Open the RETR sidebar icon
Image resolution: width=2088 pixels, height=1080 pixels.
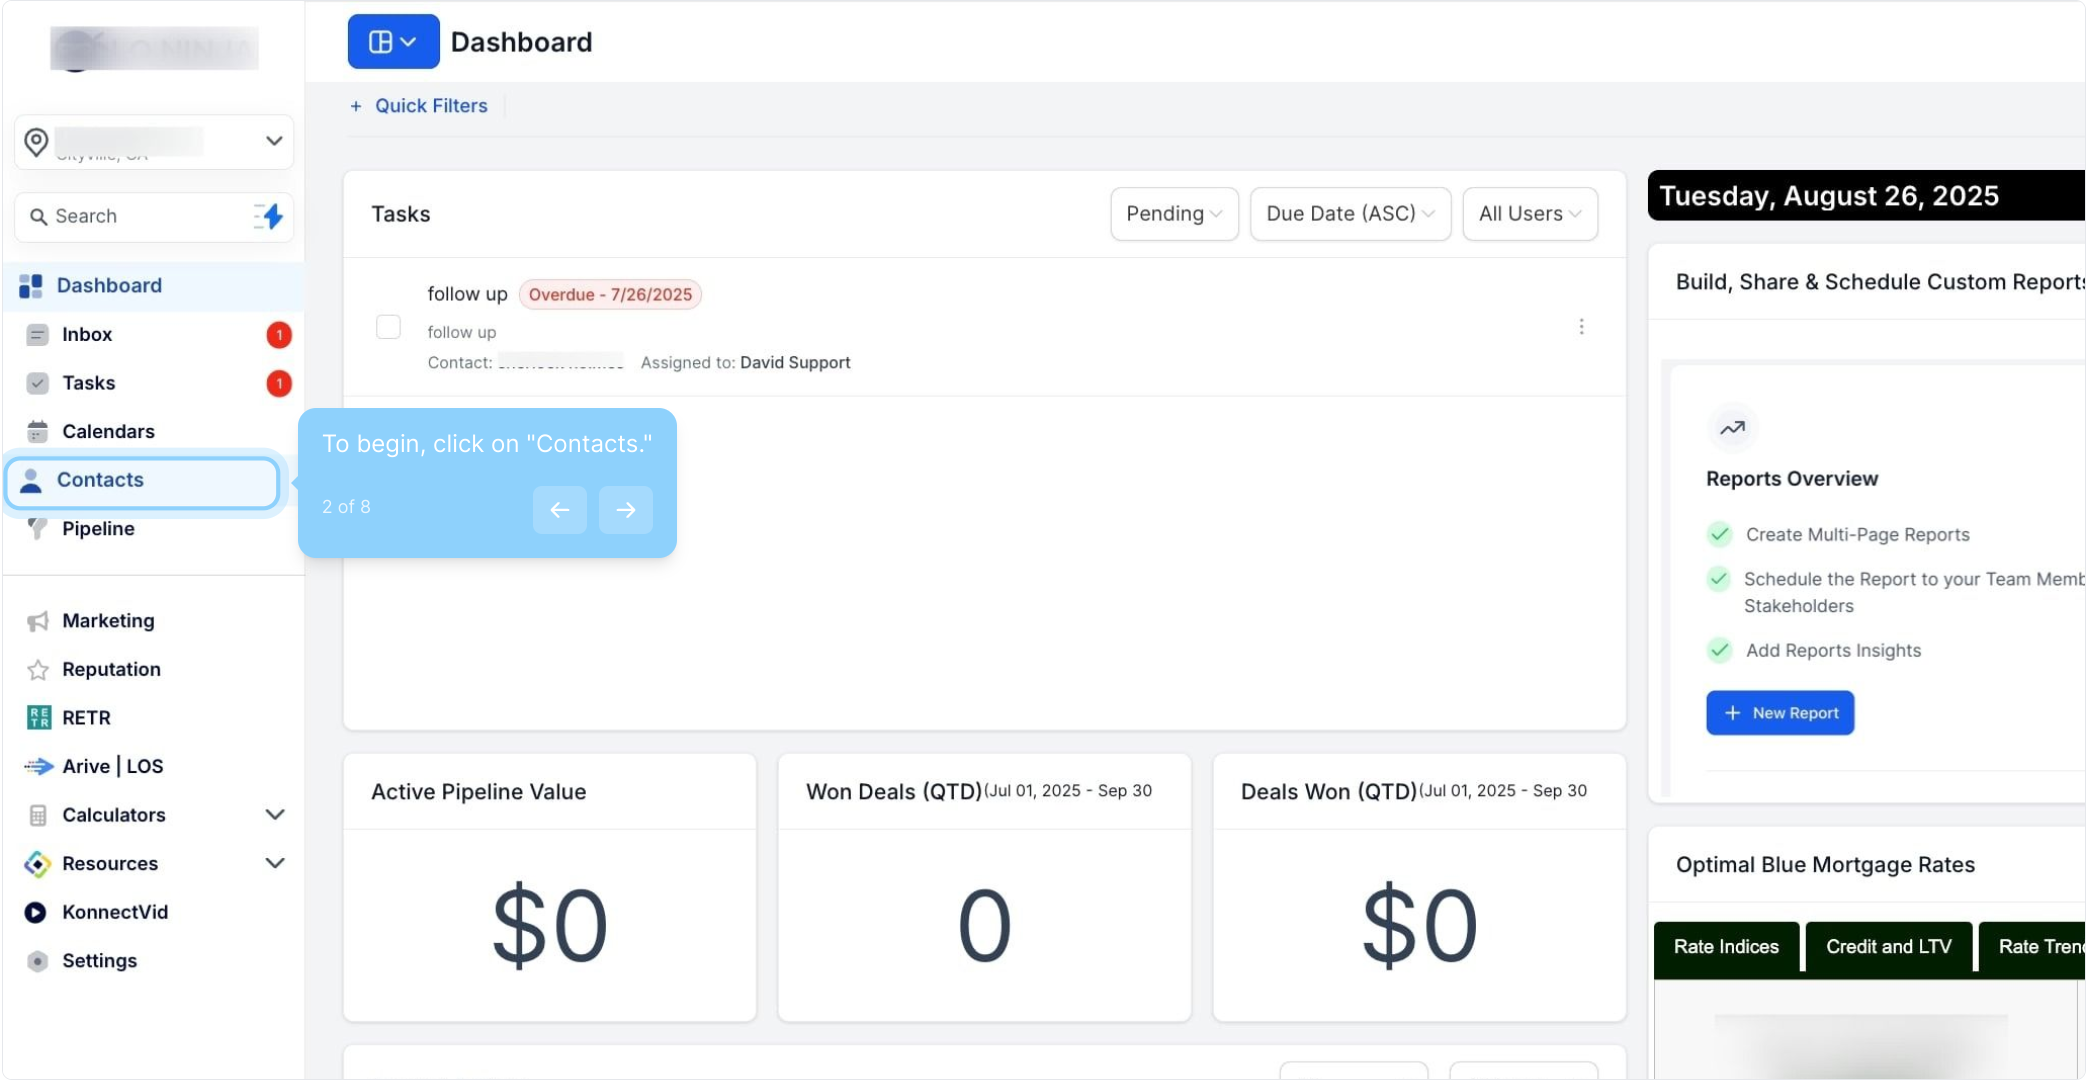tap(38, 718)
